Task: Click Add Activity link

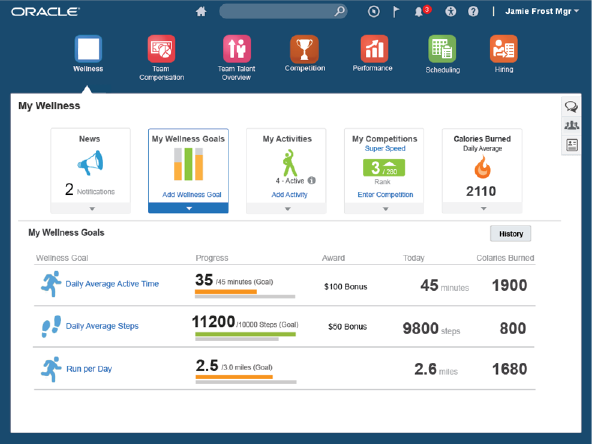Action: [289, 194]
